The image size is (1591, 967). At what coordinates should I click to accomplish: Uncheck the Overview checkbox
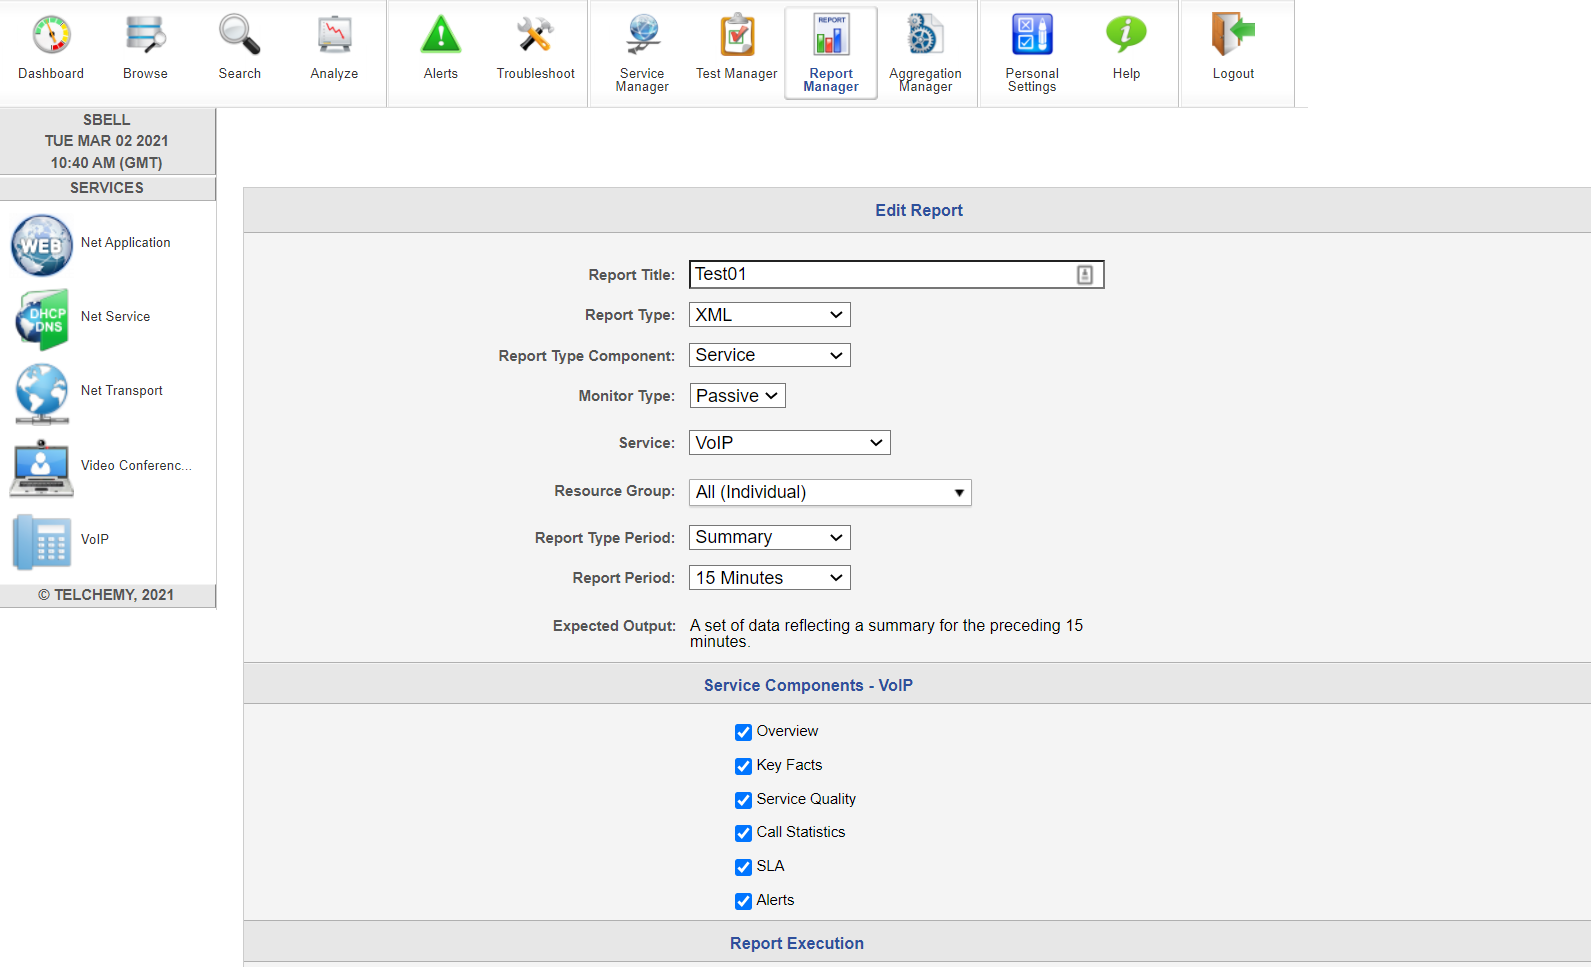[743, 732]
